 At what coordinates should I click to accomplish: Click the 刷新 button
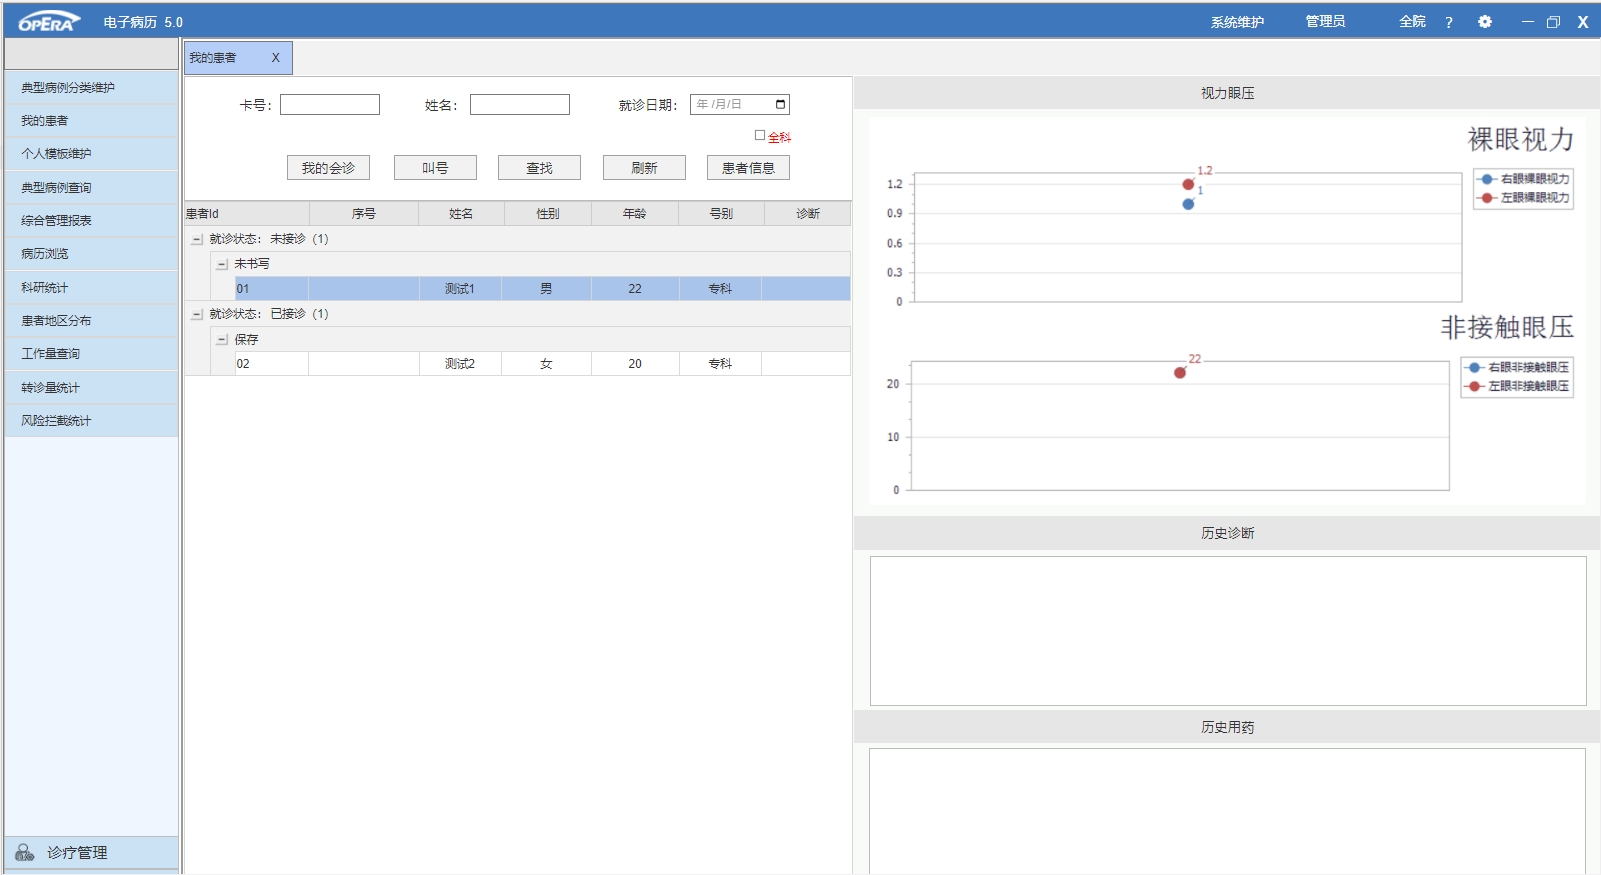click(644, 168)
